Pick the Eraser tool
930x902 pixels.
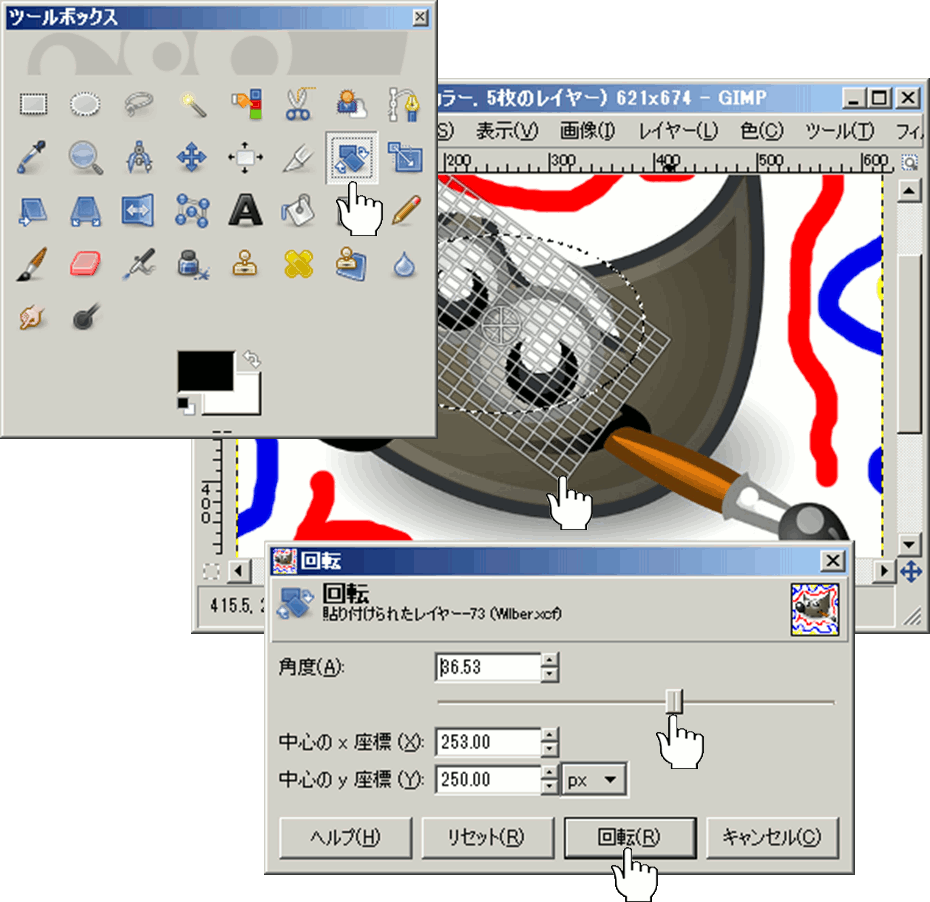click(x=86, y=263)
